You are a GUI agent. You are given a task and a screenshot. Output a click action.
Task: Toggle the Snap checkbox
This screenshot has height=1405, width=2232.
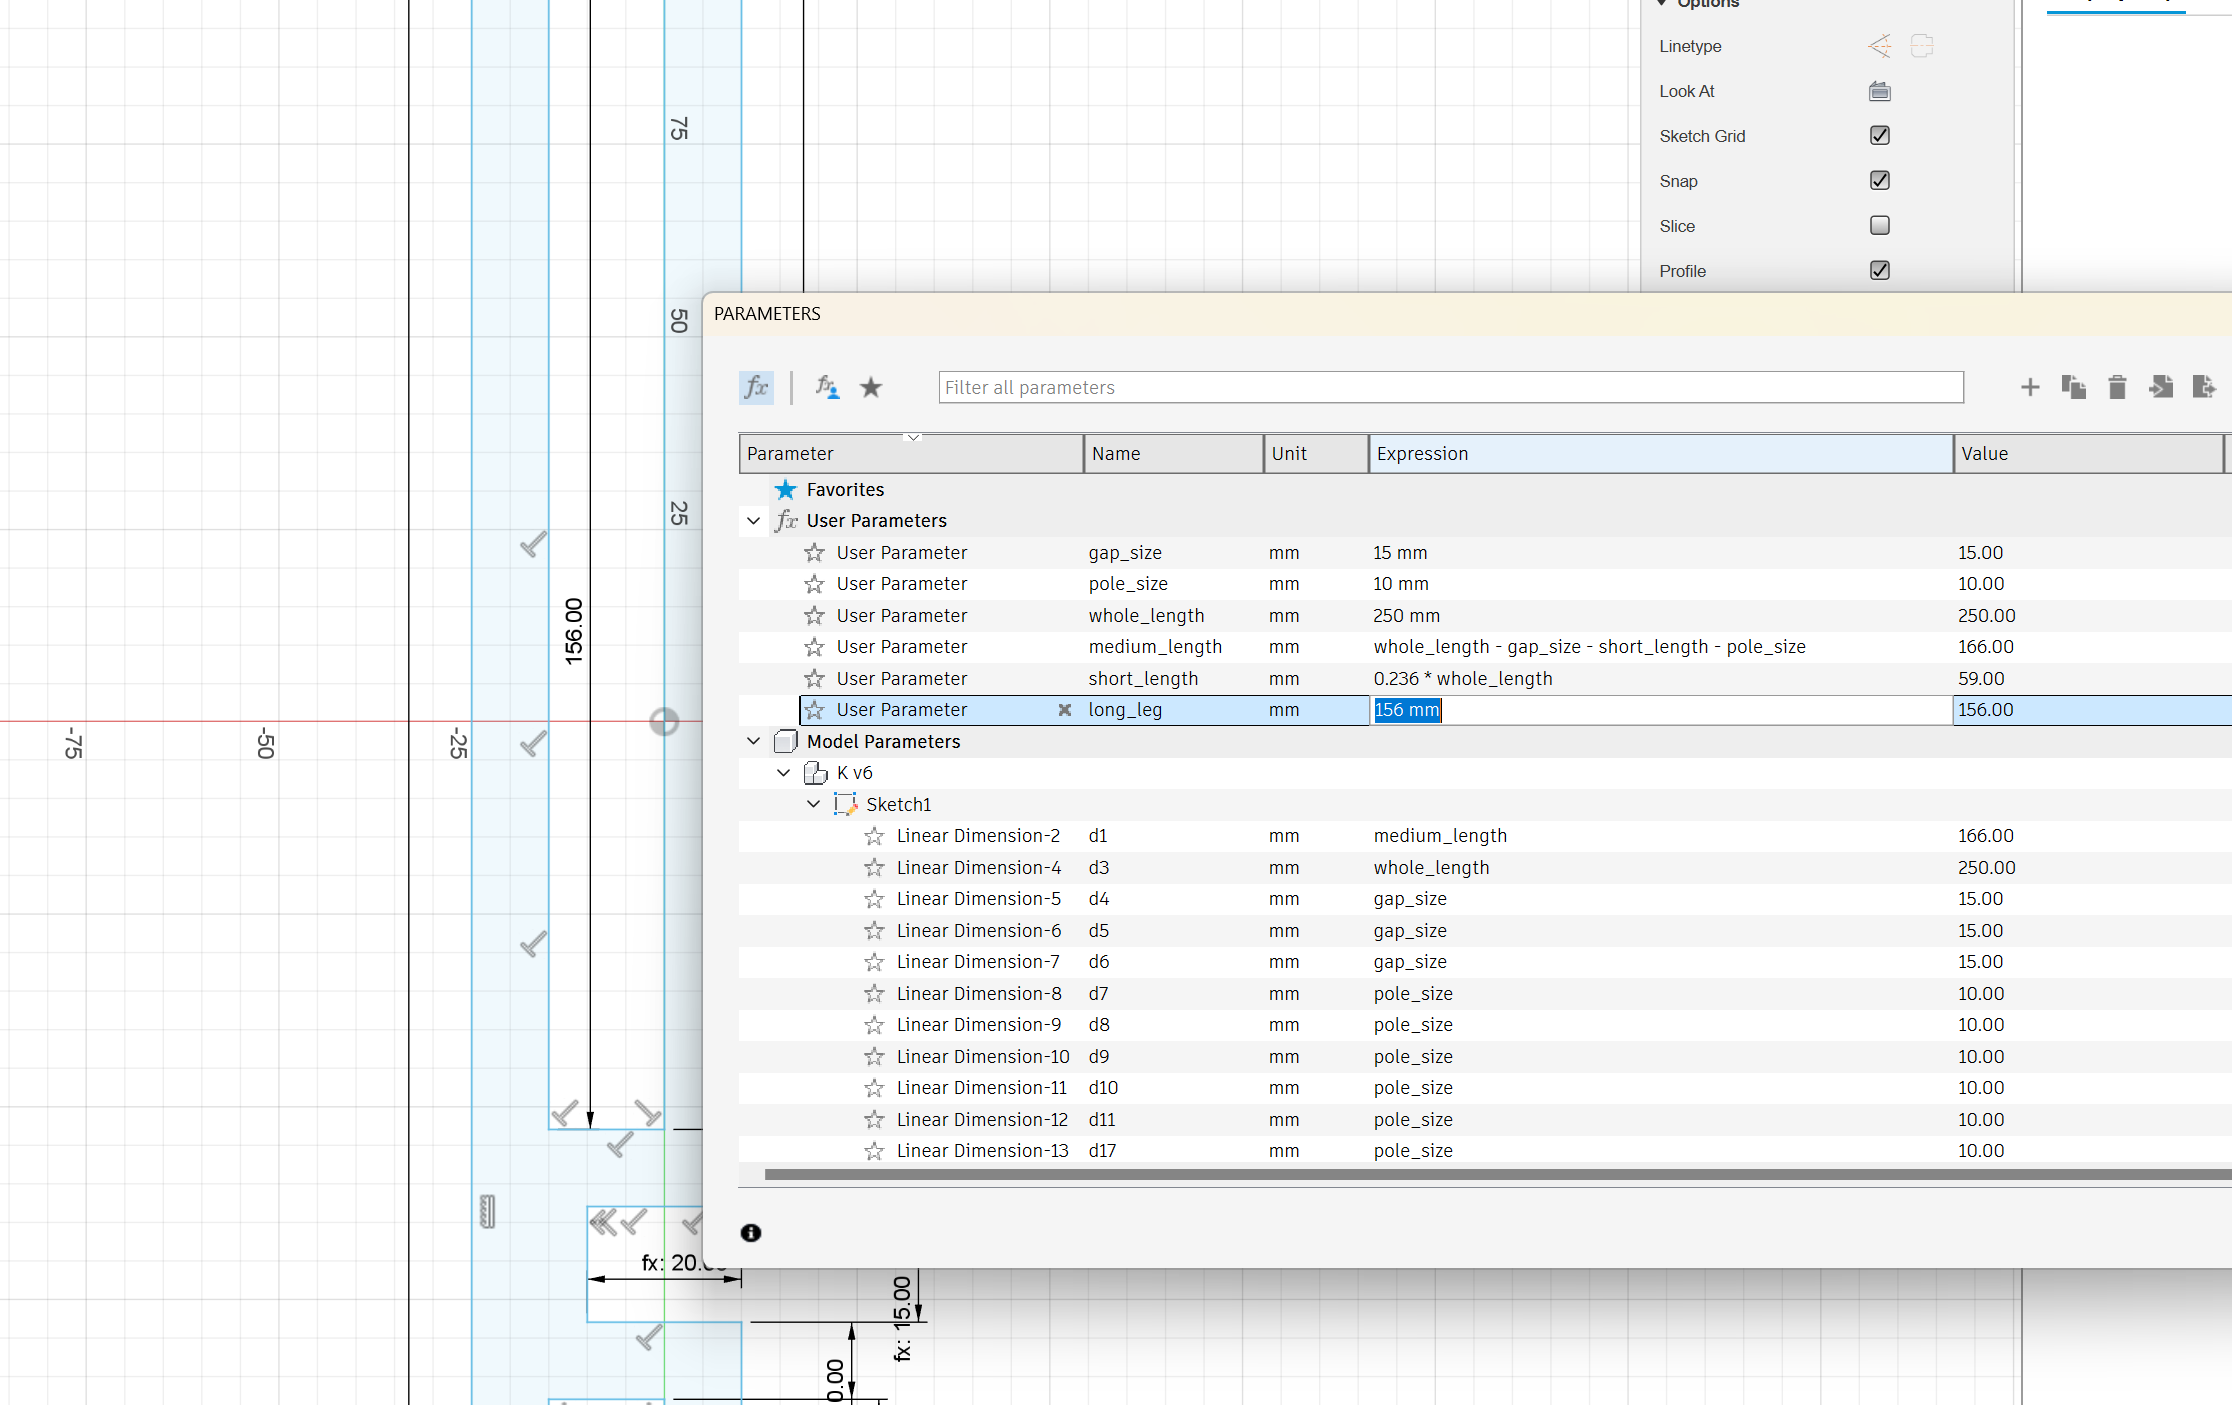tap(1880, 180)
